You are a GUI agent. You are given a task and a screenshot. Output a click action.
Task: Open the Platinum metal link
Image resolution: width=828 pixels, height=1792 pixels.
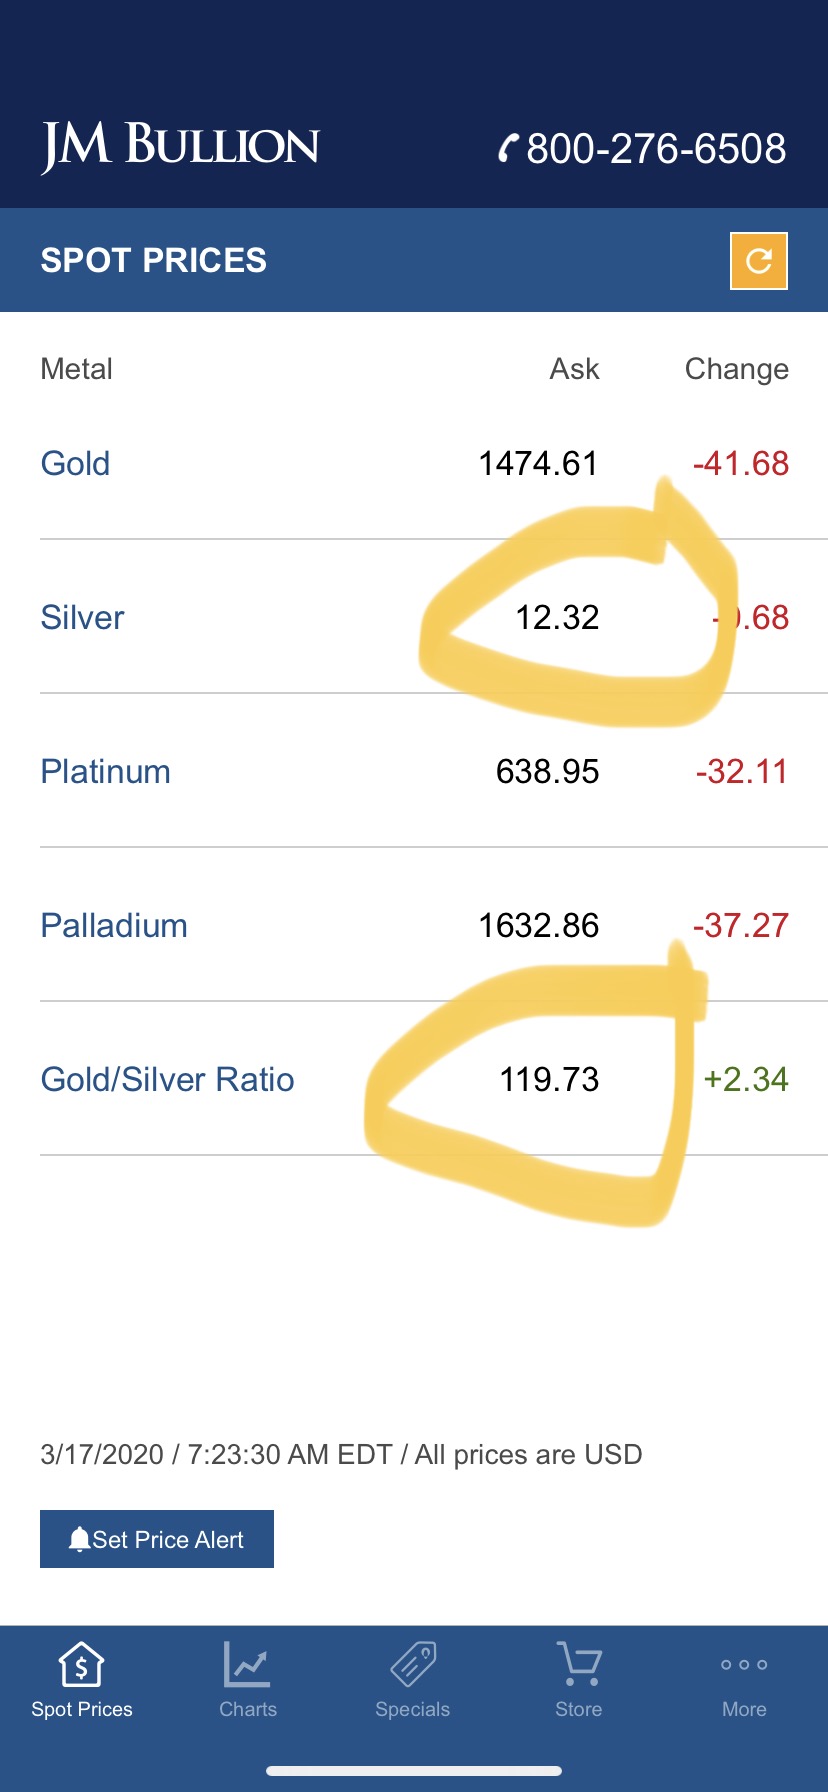coord(105,772)
